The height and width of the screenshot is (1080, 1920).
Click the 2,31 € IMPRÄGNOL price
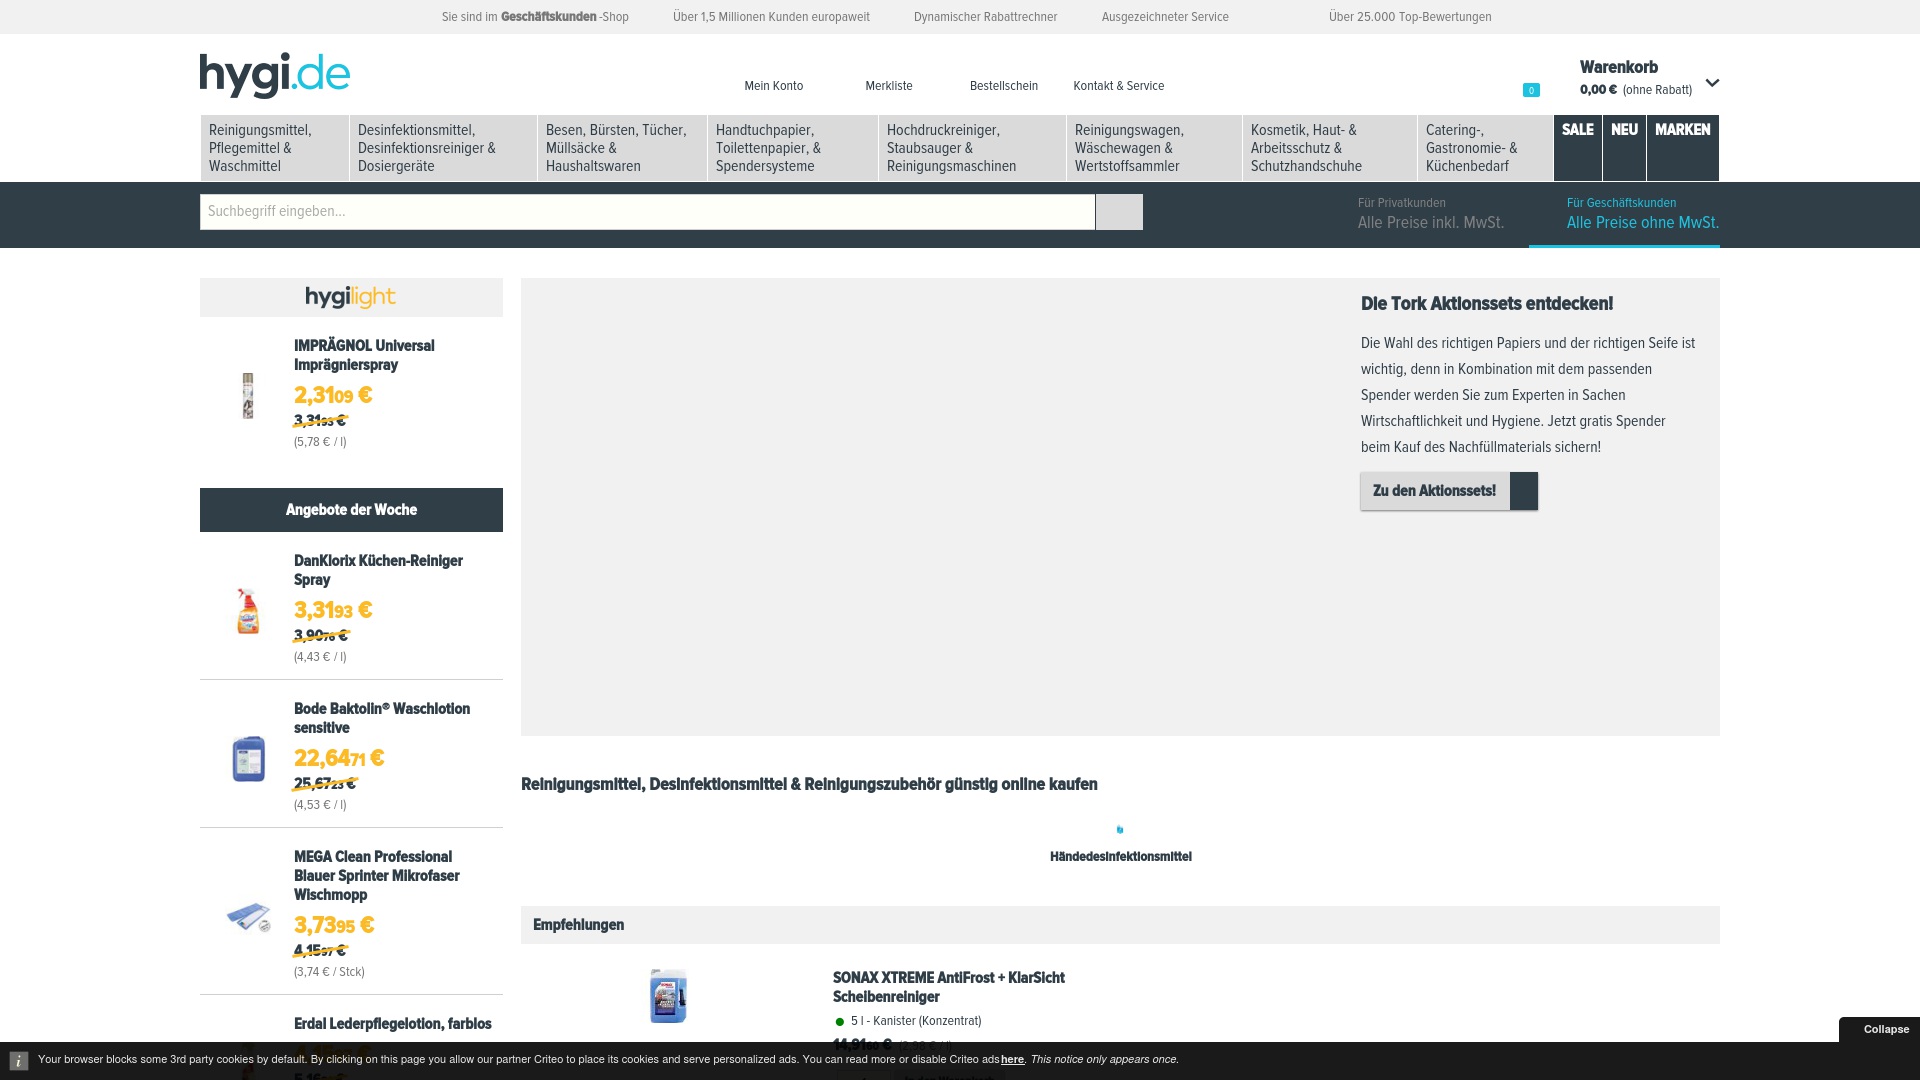333,396
